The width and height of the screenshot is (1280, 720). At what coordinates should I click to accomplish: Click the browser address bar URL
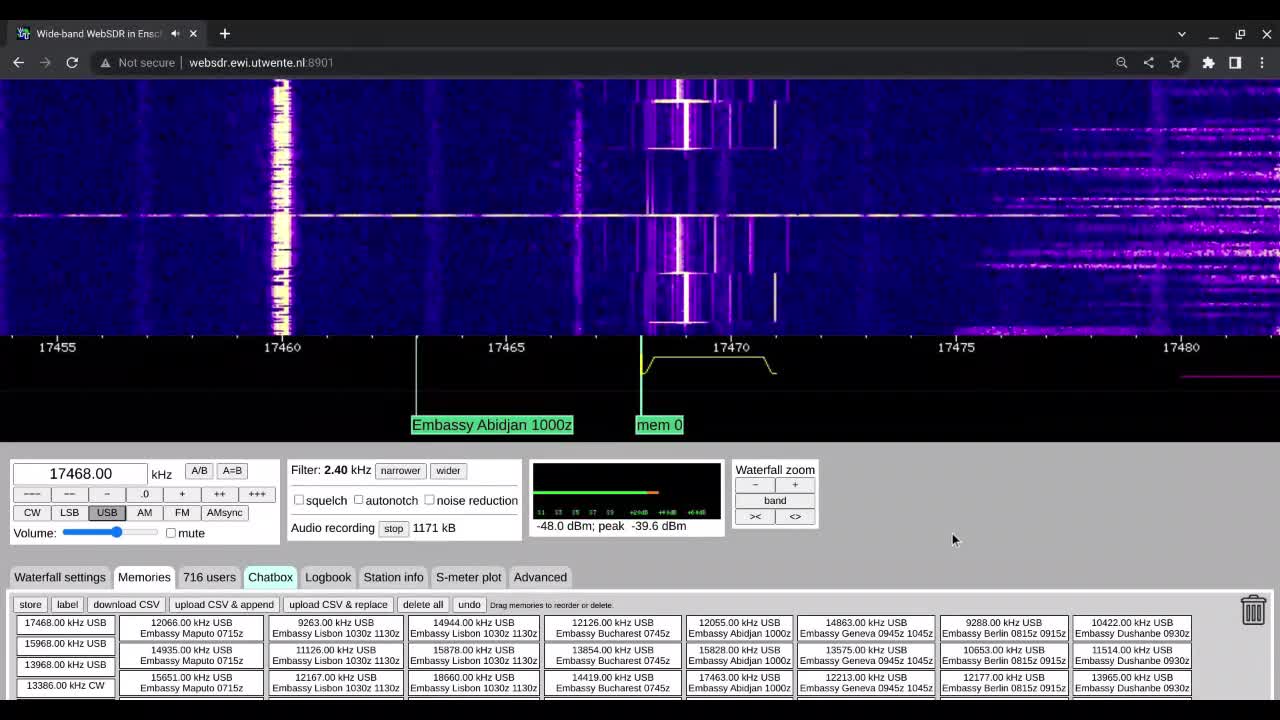click(x=261, y=62)
